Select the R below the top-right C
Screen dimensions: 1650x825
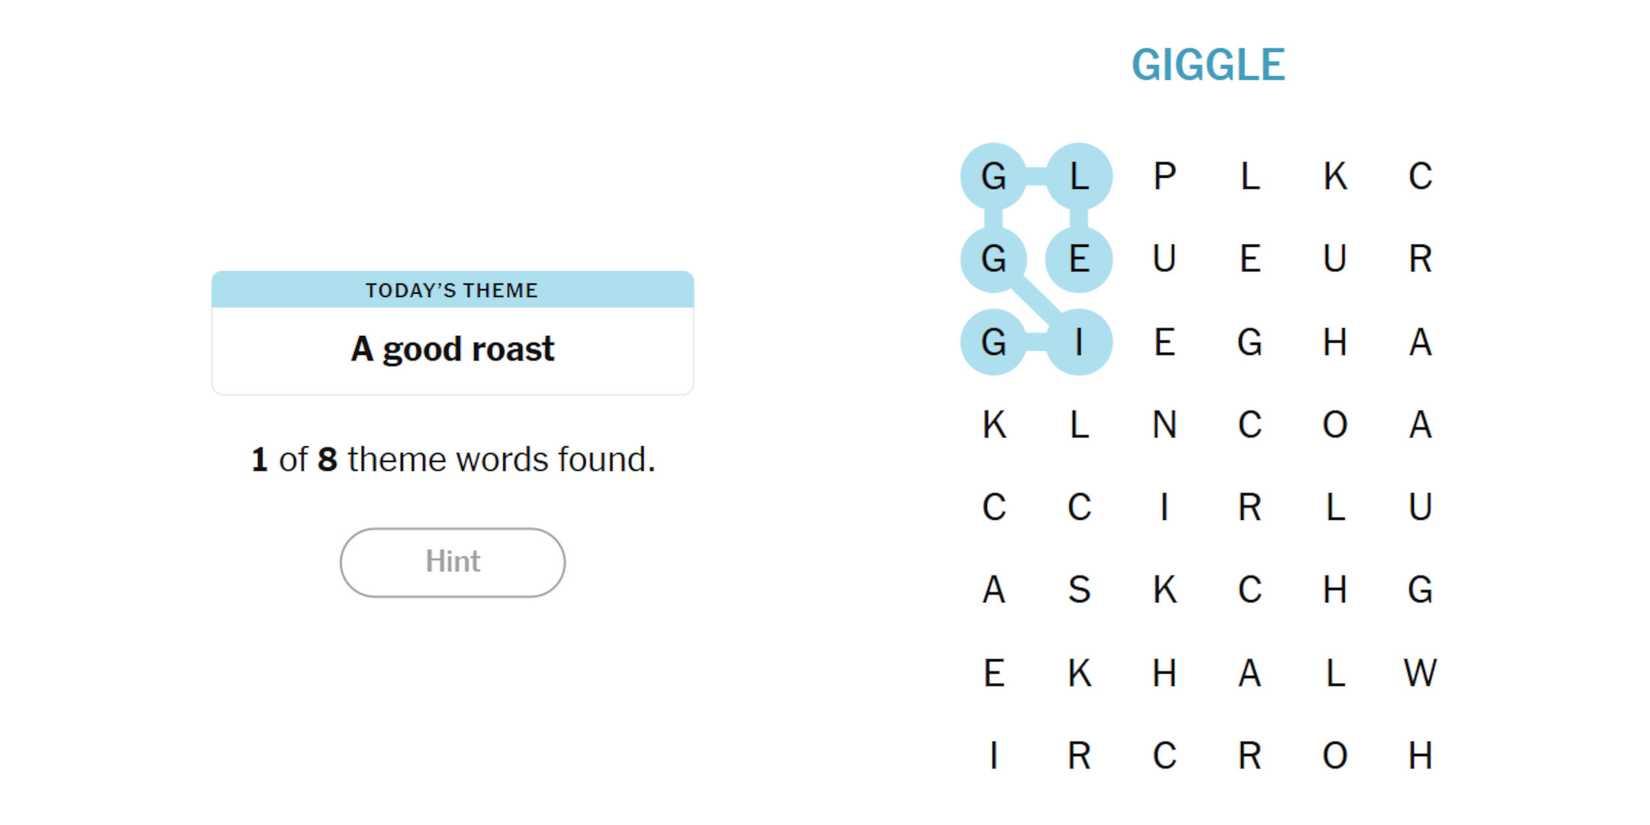[x=1420, y=259]
